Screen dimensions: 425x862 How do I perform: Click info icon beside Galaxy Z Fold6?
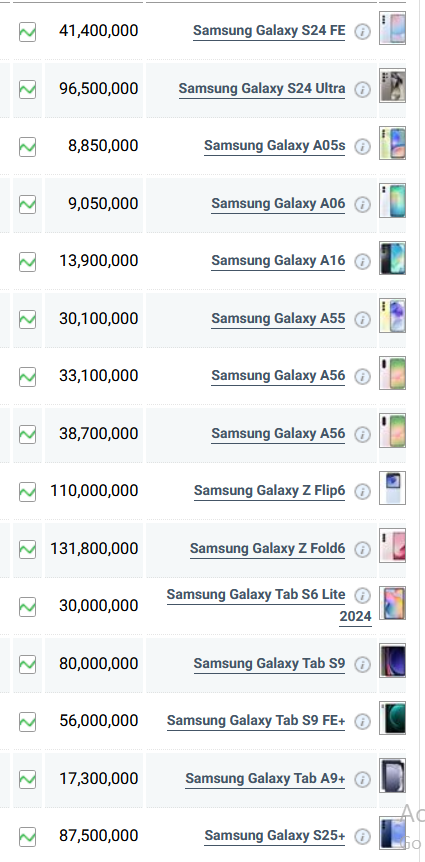pos(362,549)
